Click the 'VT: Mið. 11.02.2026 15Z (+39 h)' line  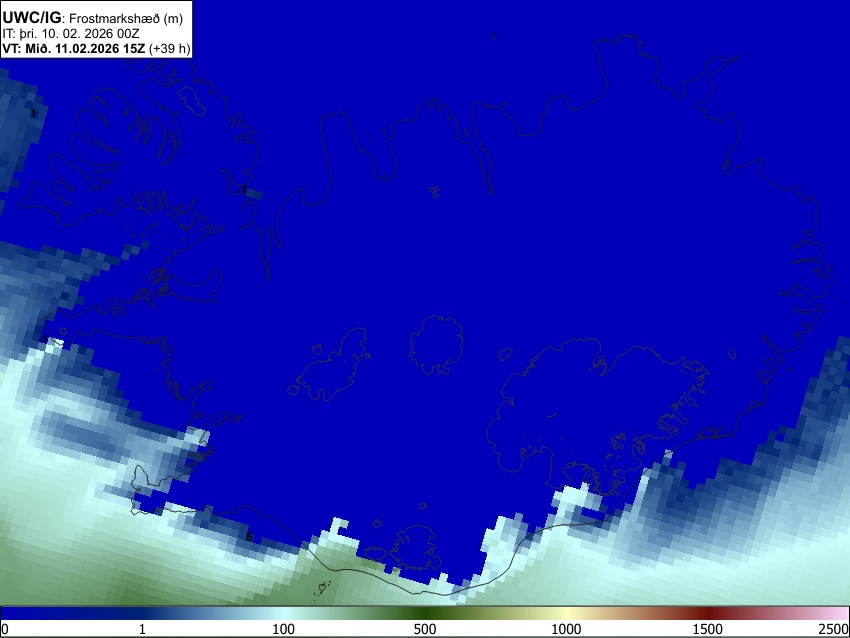[x=96, y=48]
